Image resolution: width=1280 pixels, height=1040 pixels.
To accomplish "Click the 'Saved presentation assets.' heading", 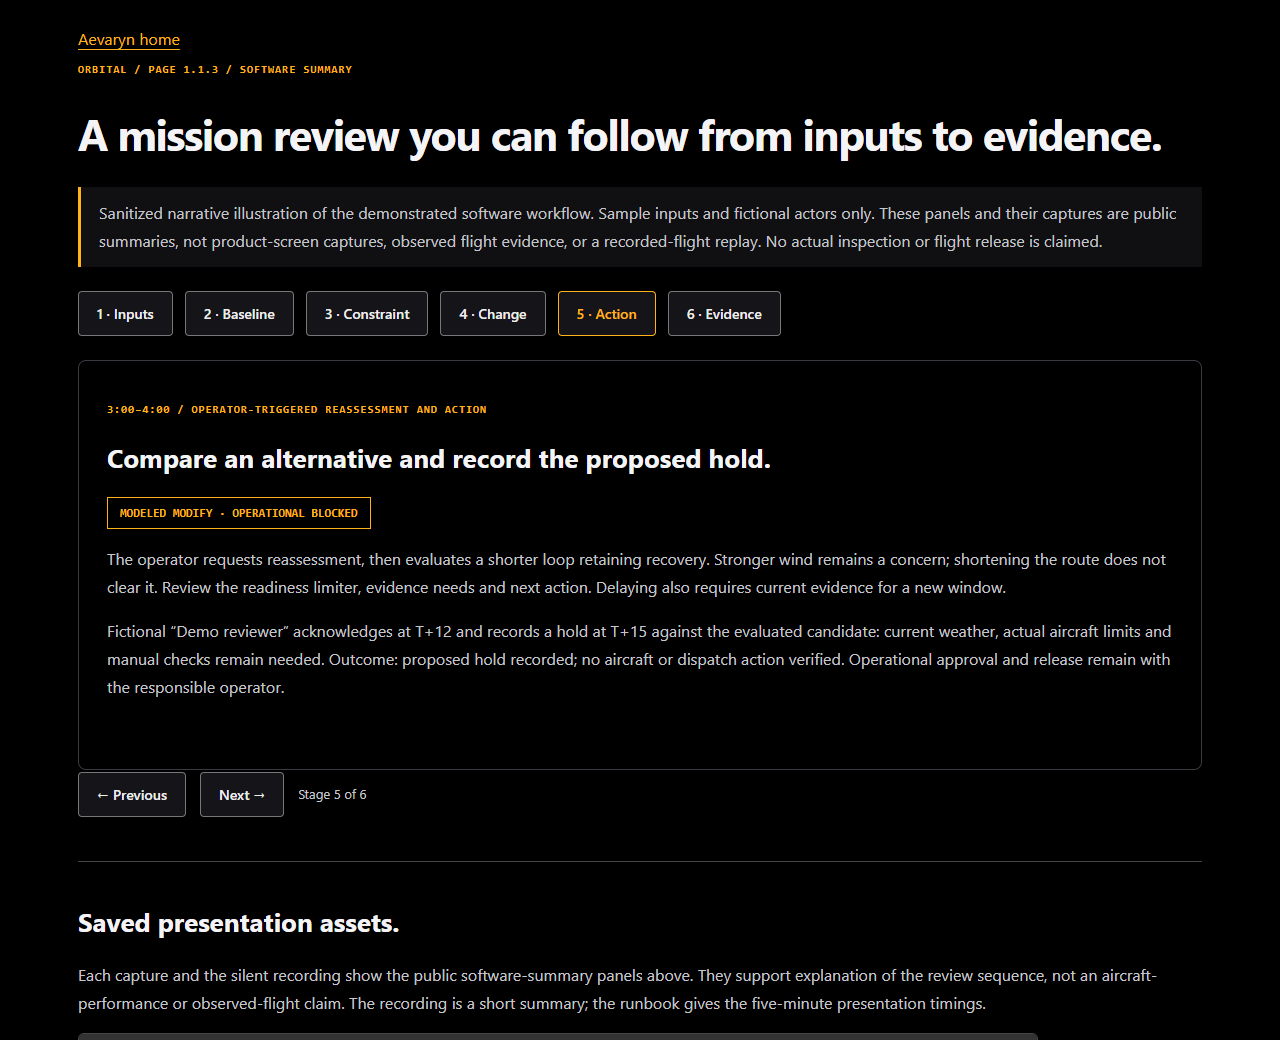I will coord(239,923).
